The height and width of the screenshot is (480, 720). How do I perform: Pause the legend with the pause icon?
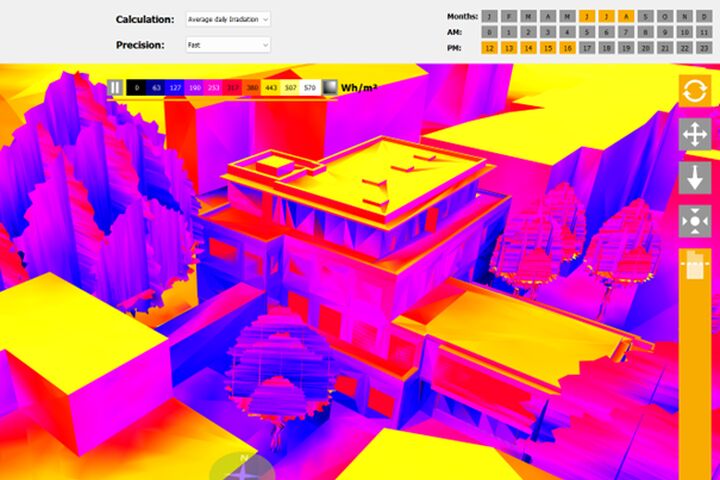coord(115,88)
